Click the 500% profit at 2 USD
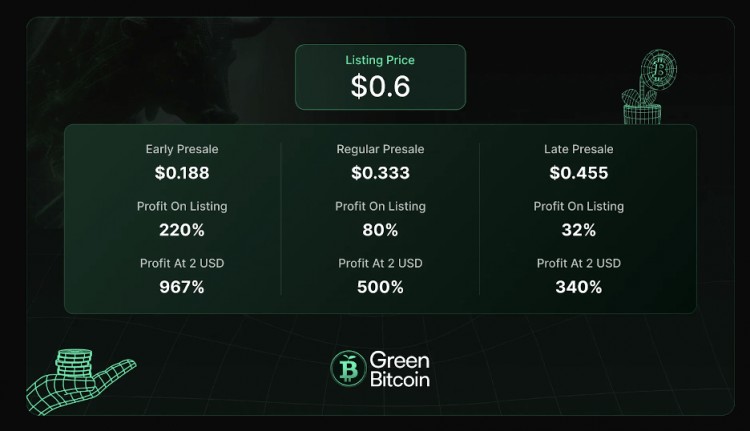This screenshot has width=750, height=431. click(x=380, y=287)
